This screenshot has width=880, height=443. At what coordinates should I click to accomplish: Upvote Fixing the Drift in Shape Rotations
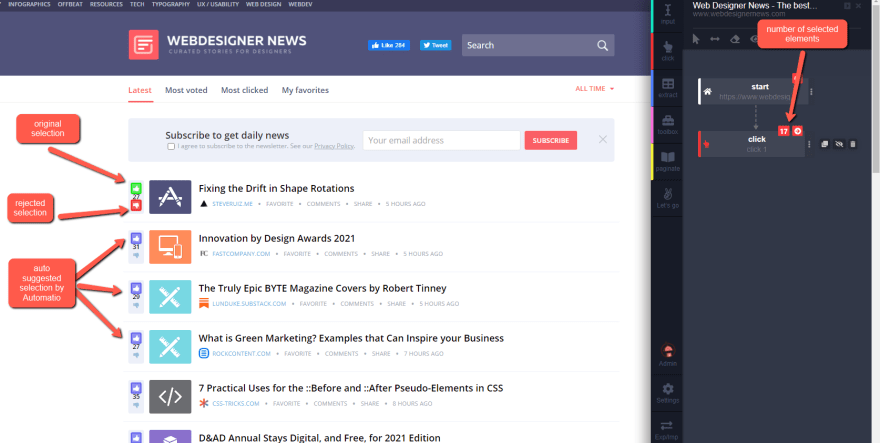click(x=136, y=188)
